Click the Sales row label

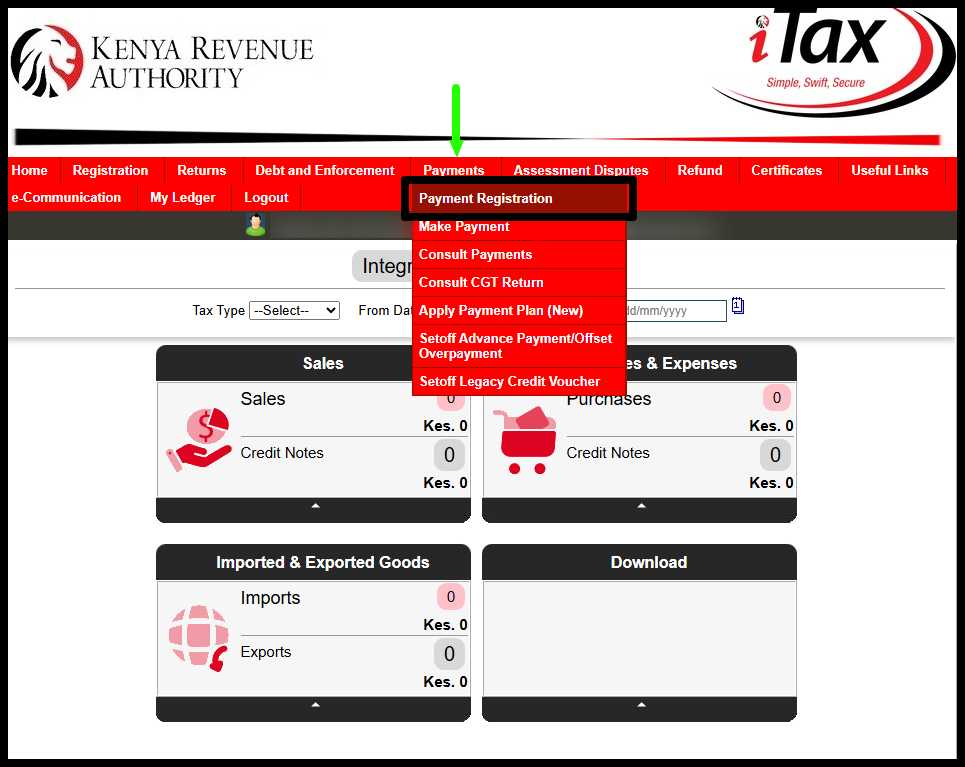click(x=263, y=399)
